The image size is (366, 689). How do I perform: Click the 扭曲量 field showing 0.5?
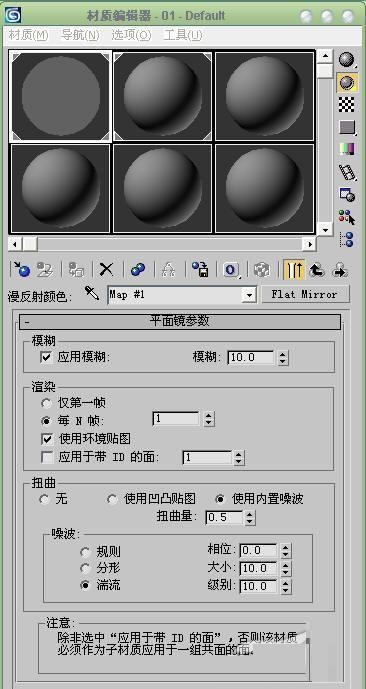point(224,517)
